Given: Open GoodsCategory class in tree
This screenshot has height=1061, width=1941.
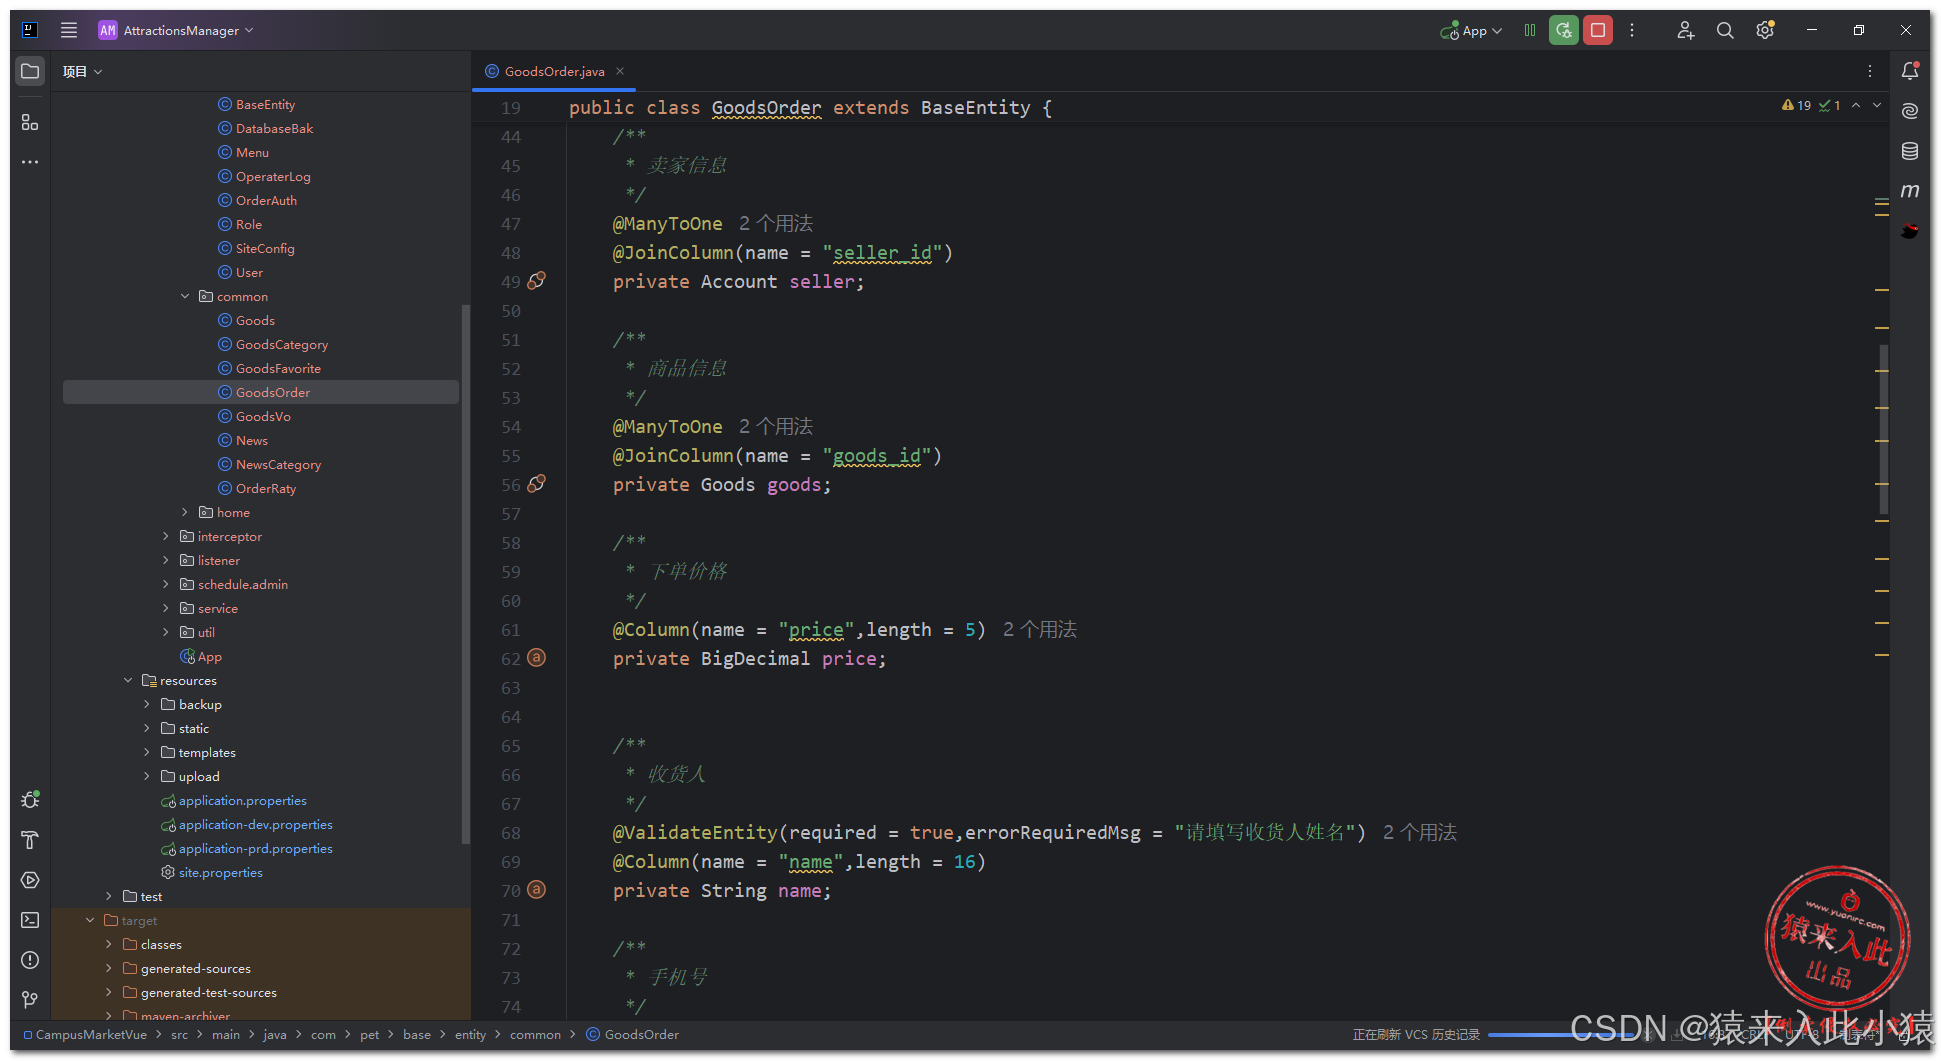Looking at the screenshot, I should click(x=282, y=344).
